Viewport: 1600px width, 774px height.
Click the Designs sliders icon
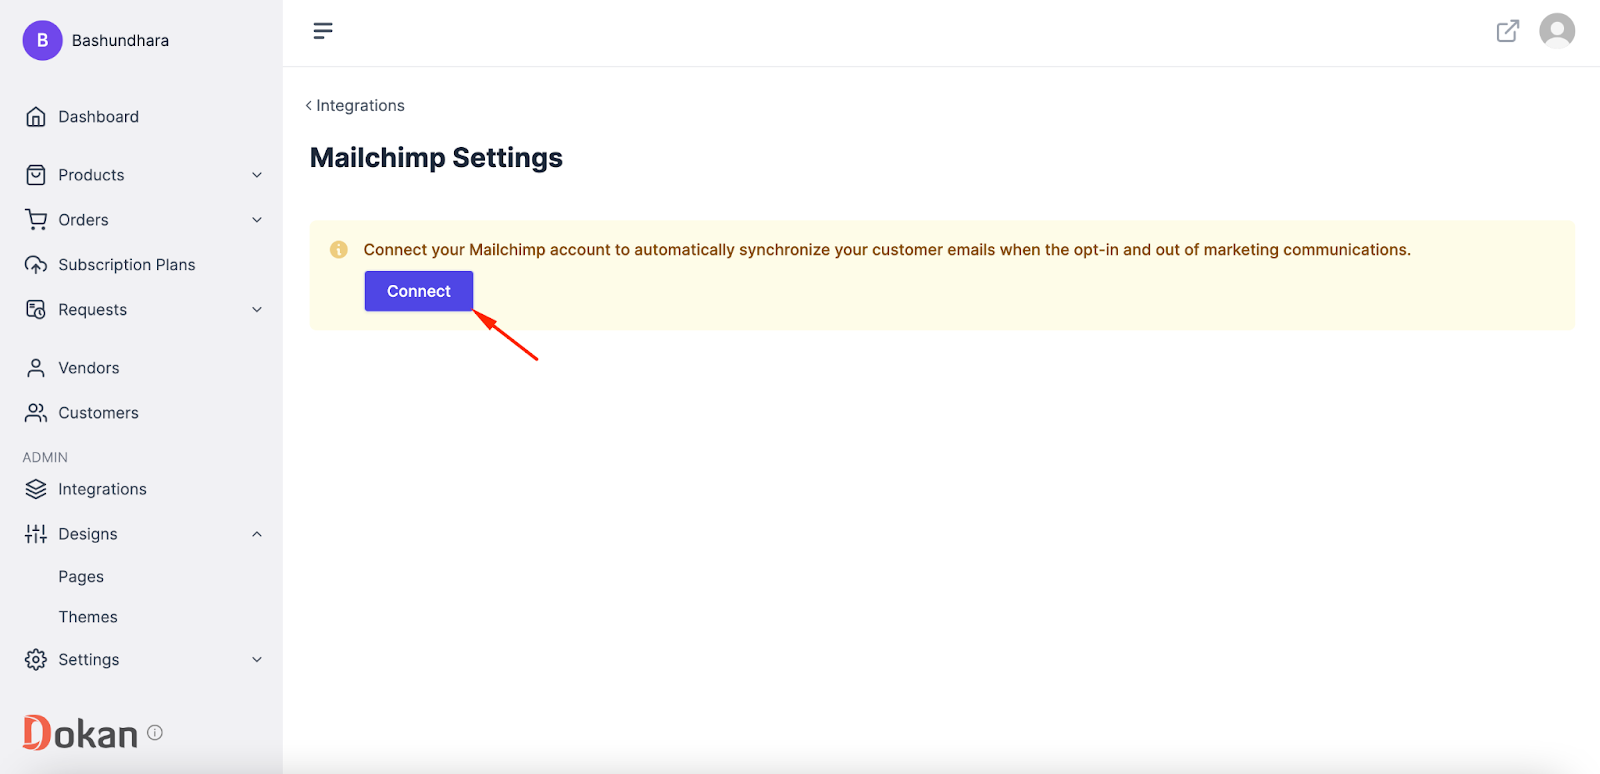(x=36, y=534)
